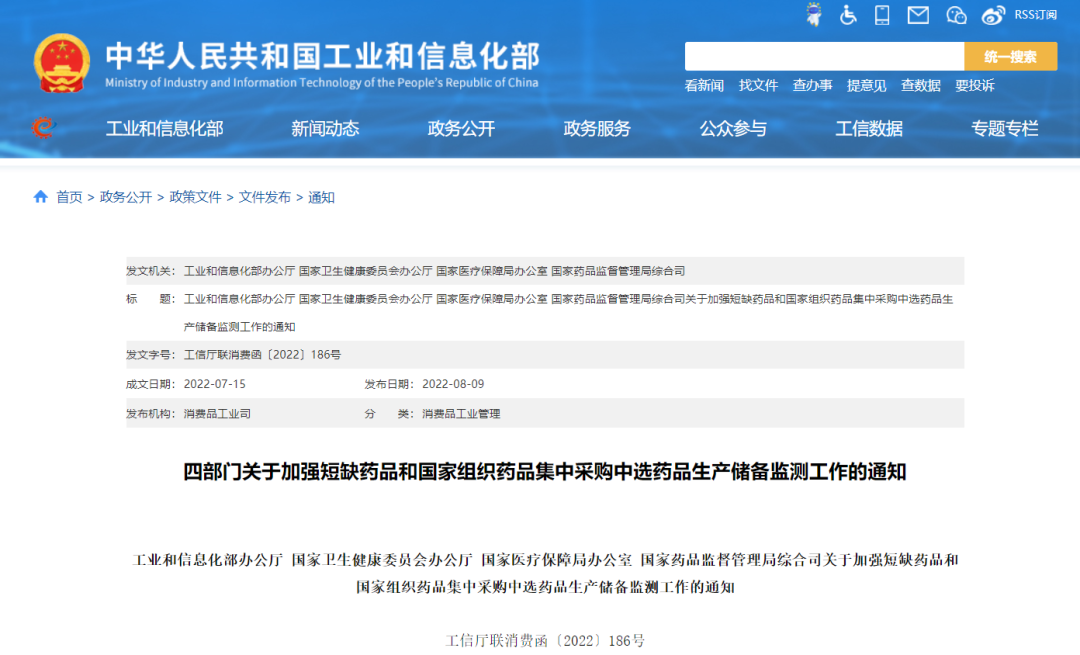1080x655 pixels.
Task: Select 工信厅联消费函〔2022〕186号 in the info table
Action: 262,355
